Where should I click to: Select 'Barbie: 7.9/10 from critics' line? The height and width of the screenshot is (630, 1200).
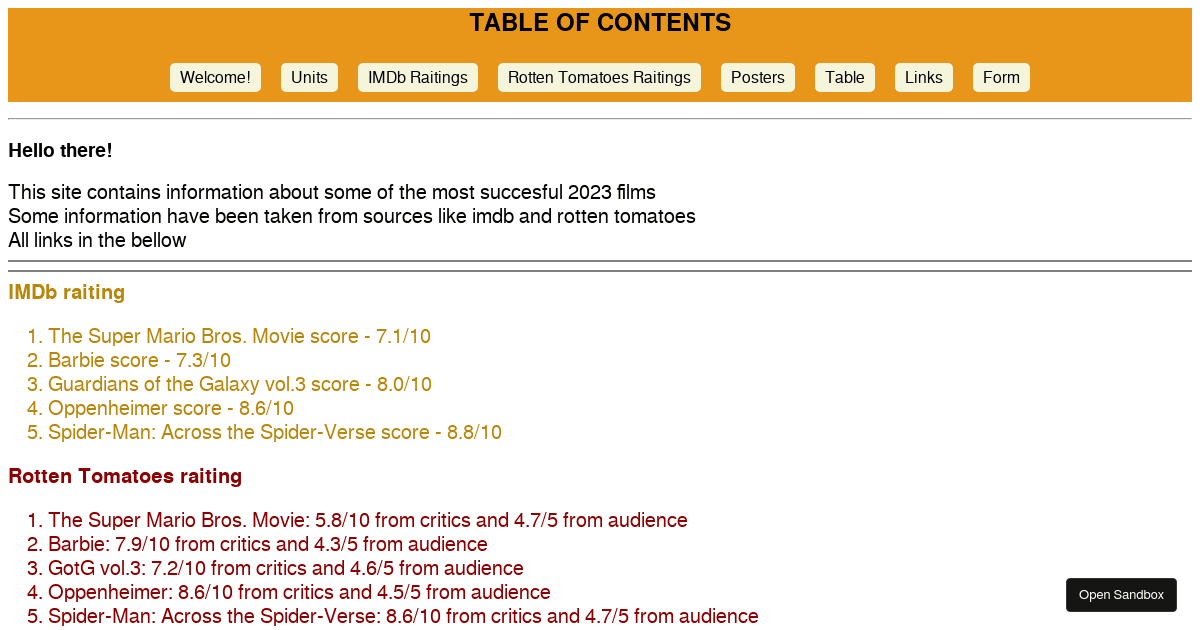(x=268, y=544)
